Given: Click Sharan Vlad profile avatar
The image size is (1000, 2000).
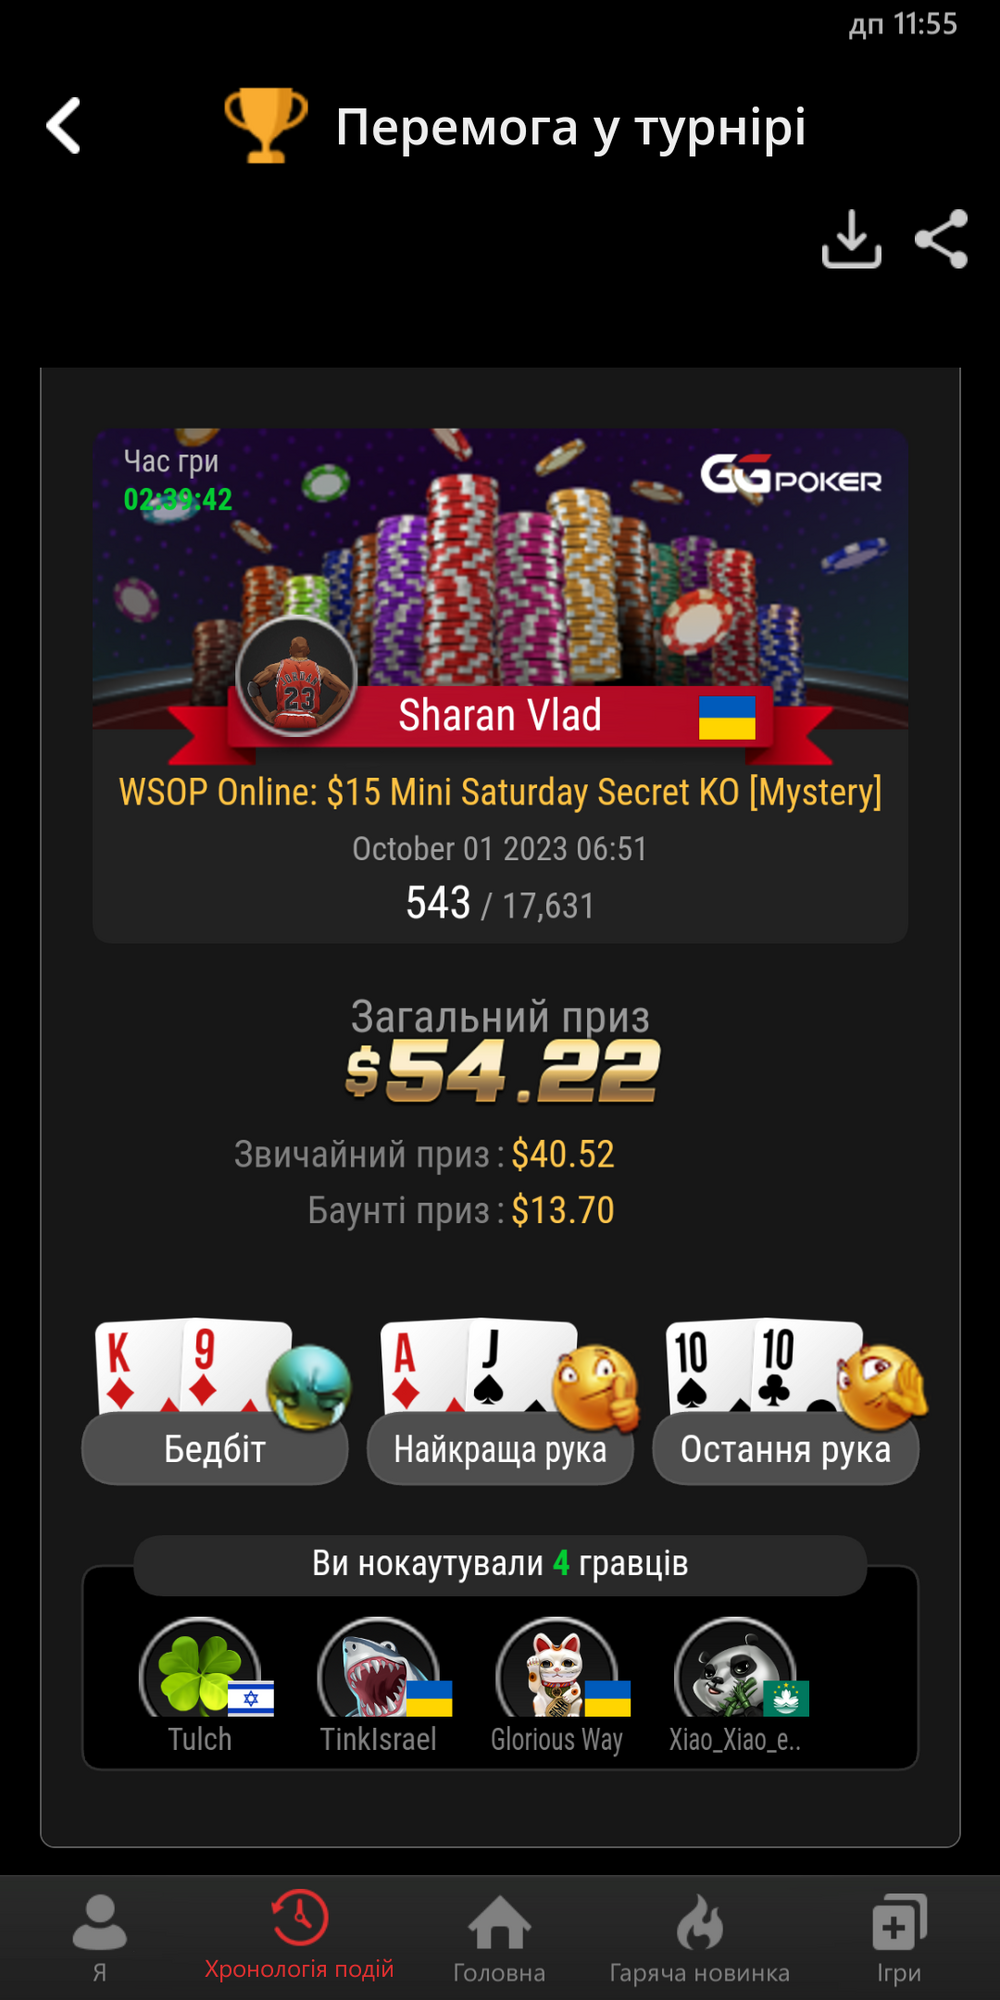Looking at the screenshot, I should pyautogui.click(x=296, y=676).
